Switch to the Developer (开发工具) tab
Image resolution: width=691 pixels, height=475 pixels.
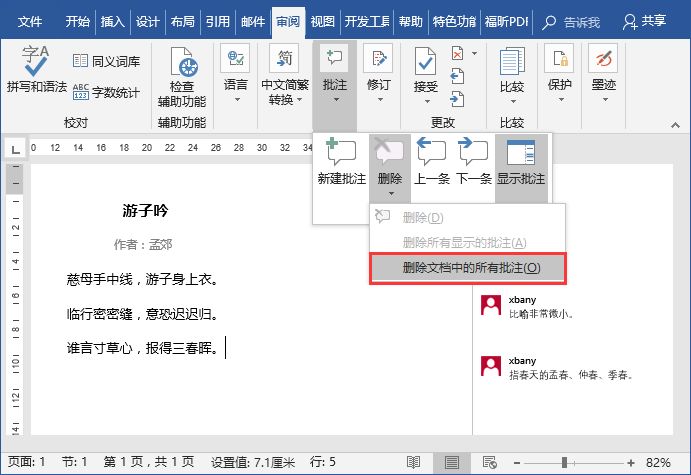(367, 22)
